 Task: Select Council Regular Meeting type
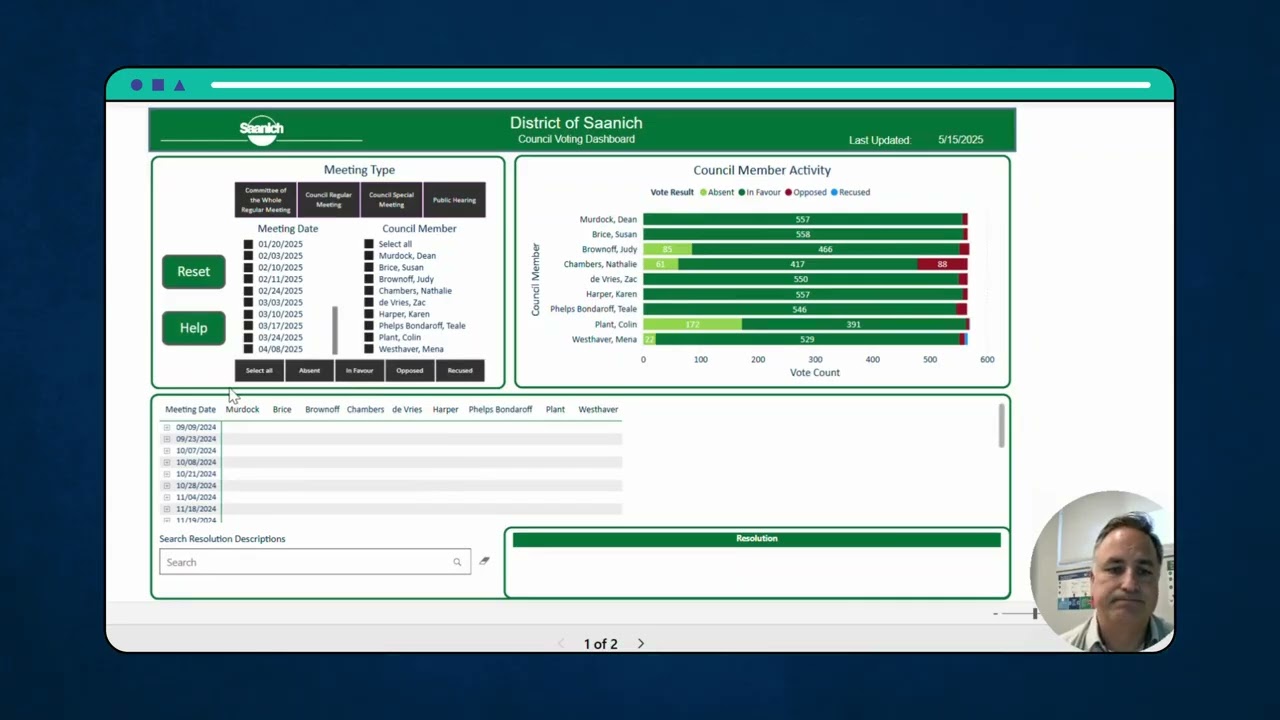[x=329, y=200]
